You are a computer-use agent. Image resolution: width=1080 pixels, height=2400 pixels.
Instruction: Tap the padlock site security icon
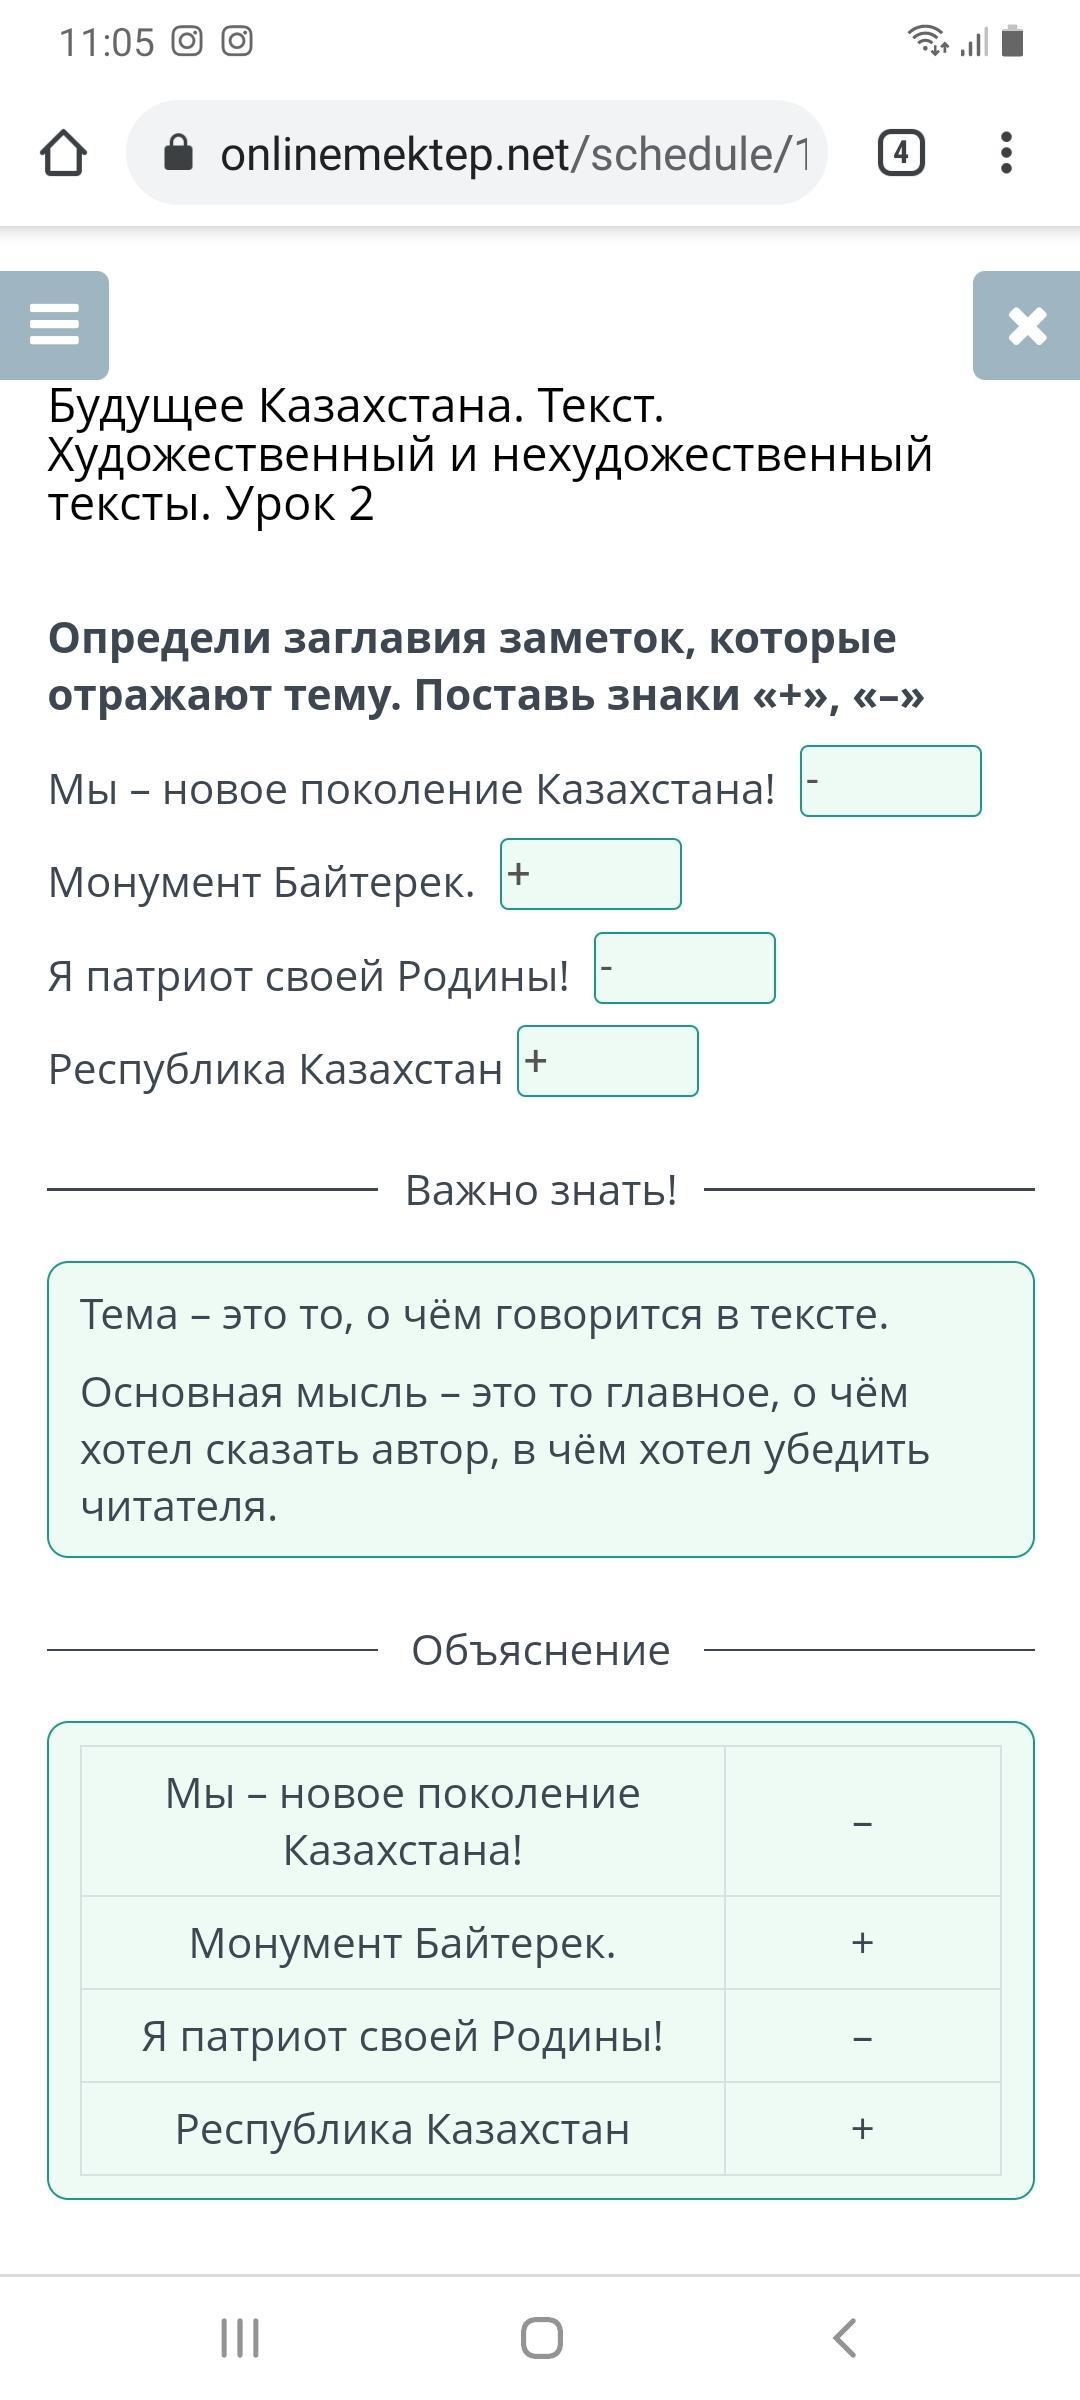pyautogui.click(x=178, y=154)
